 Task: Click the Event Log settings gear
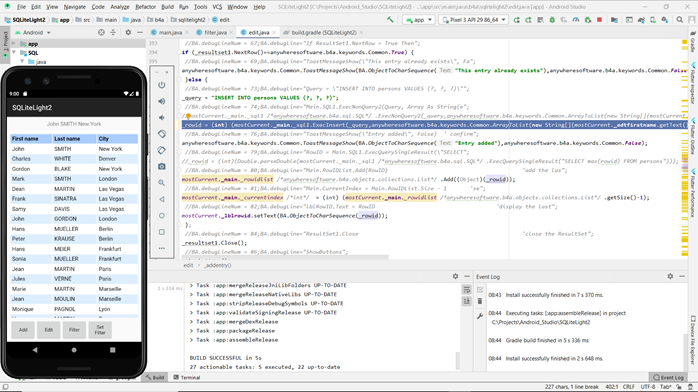tap(670, 276)
